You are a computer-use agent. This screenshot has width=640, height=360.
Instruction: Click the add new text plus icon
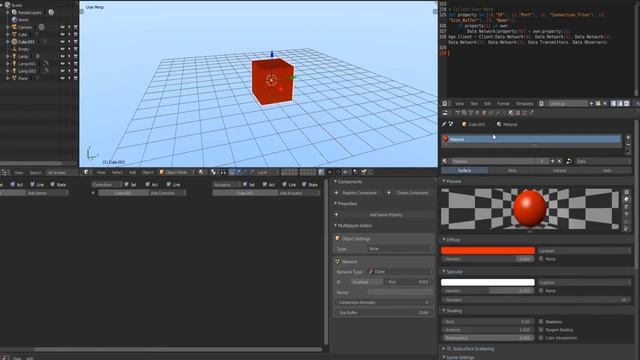[591, 104]
